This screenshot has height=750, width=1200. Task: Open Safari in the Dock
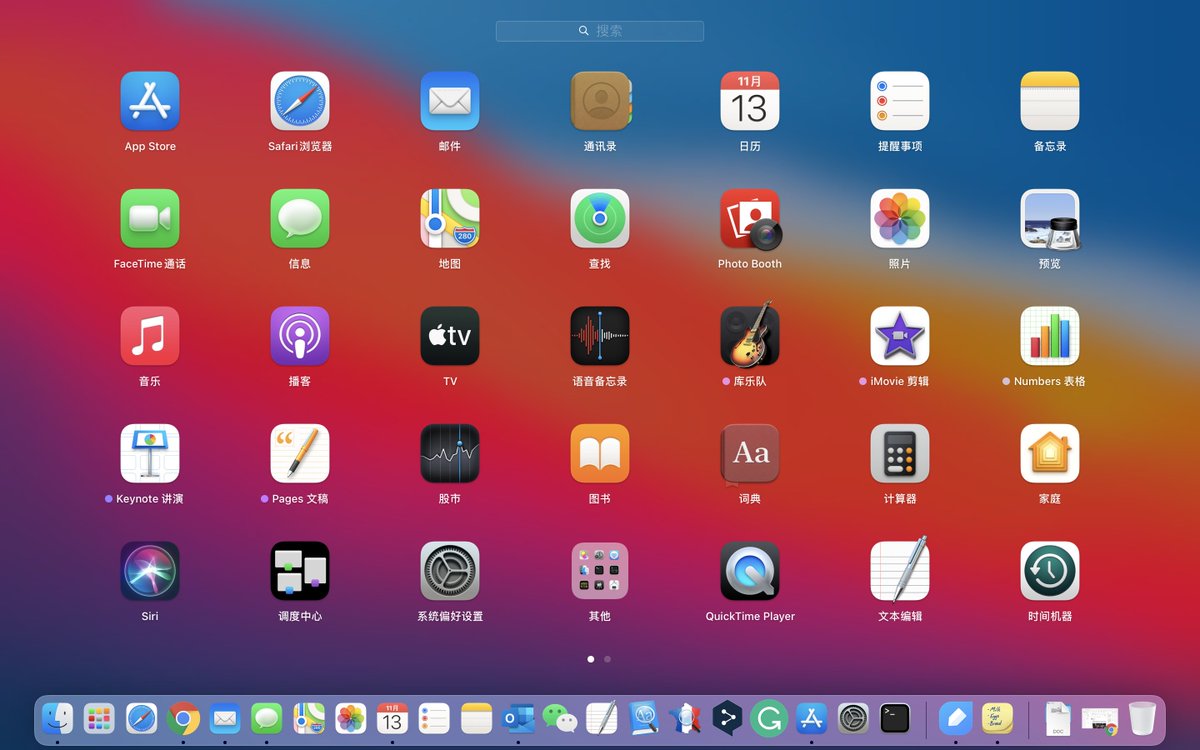141,718
